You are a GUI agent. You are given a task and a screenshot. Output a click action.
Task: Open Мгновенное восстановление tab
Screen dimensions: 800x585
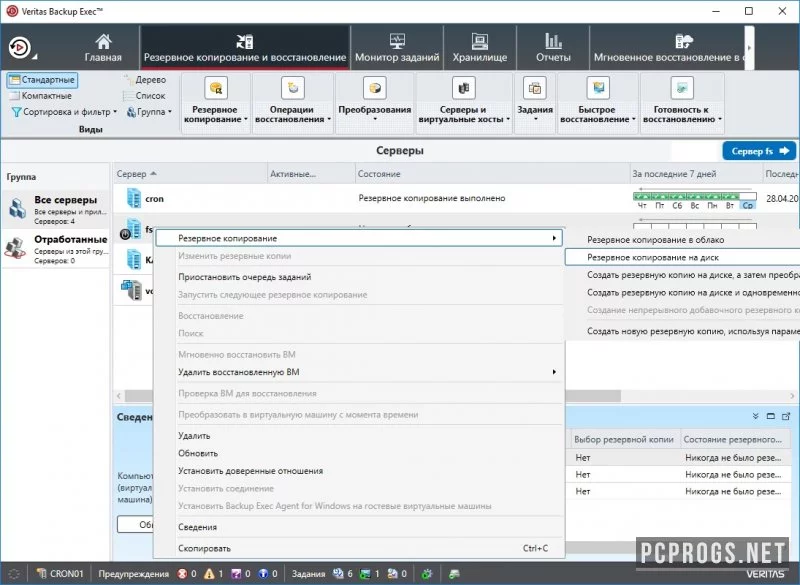[x=667, y=47]
